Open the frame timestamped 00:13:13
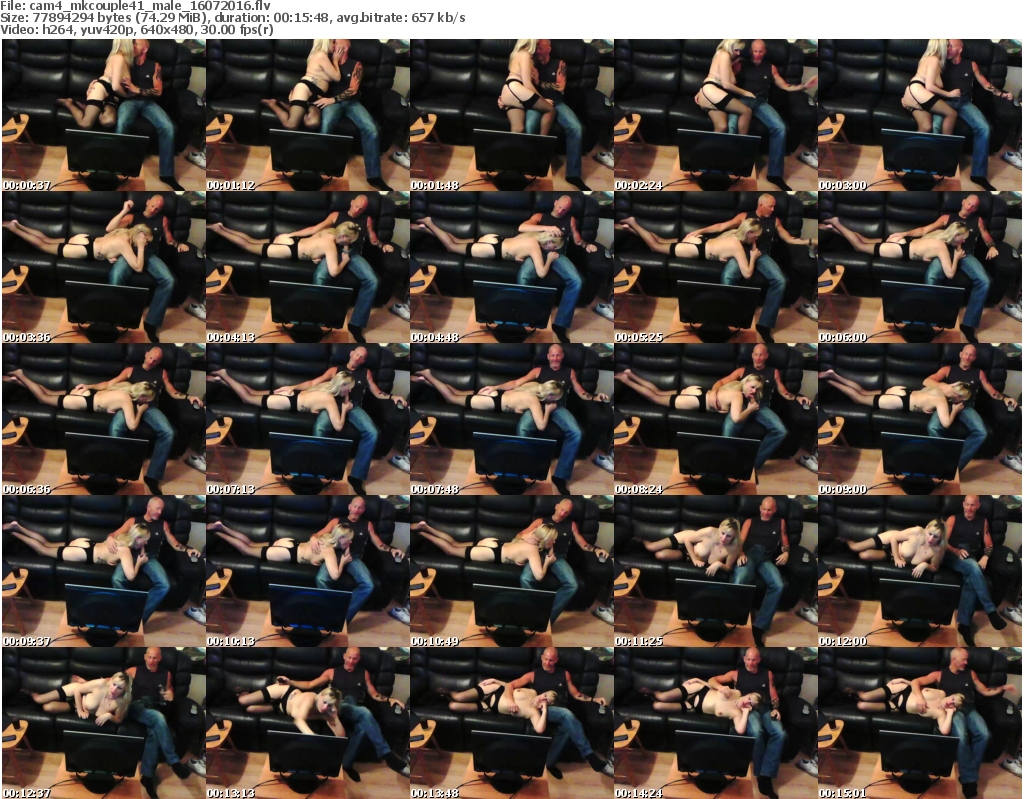Viewport: 1024px width, 799px height. [308, 723]
